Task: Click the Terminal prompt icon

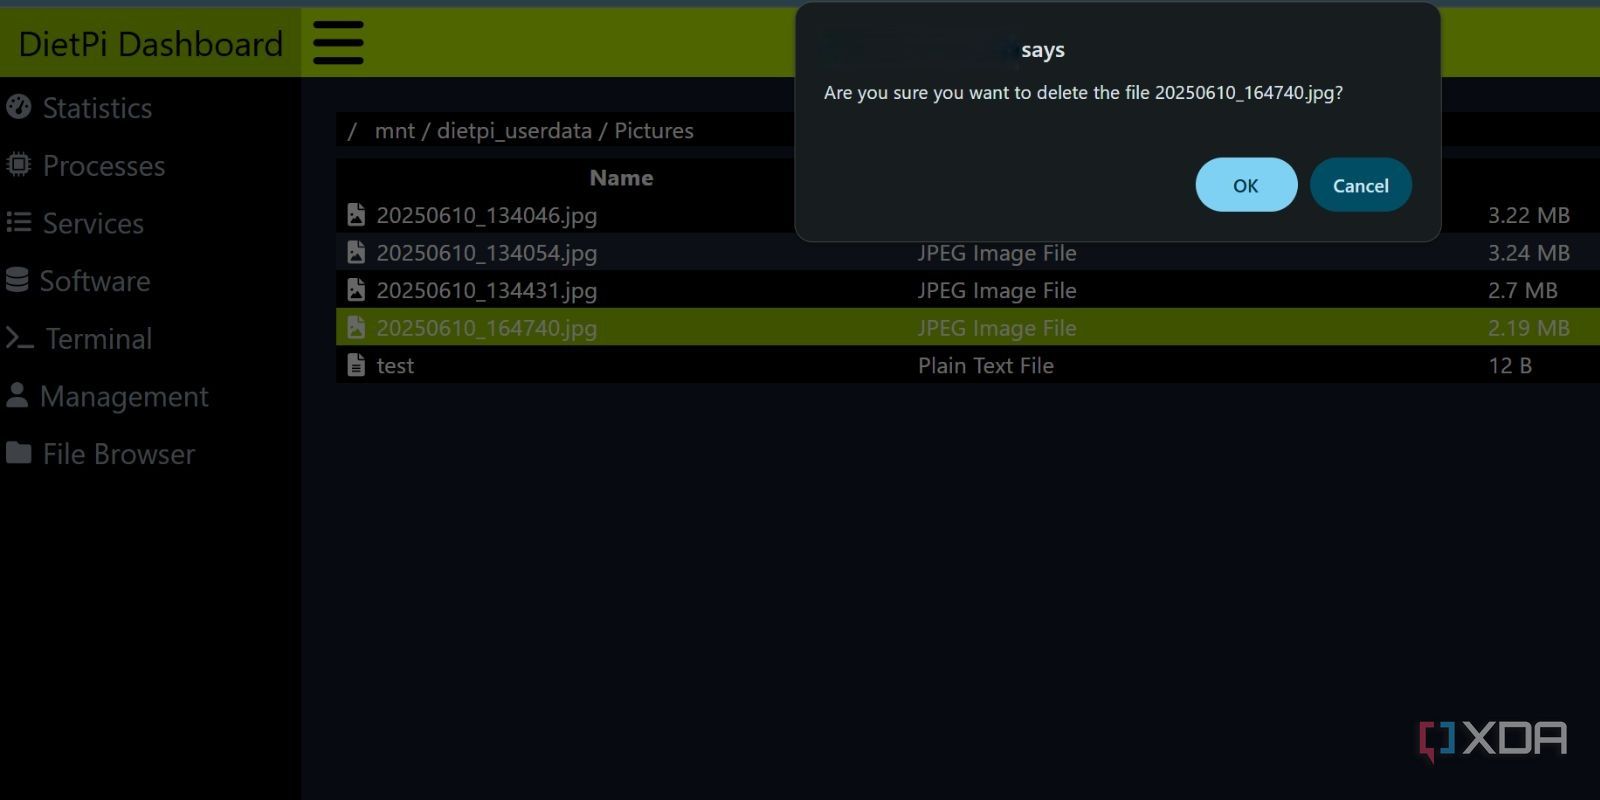Action: (20, 338)
